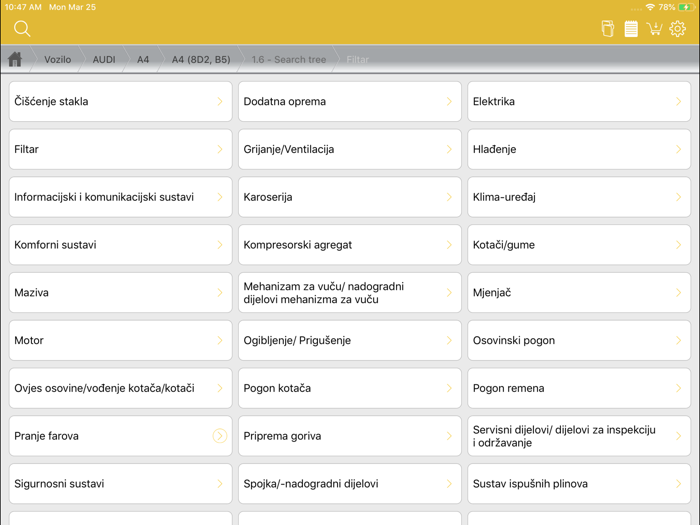
Task: Expand arrow on Klima-uređaj row
Action: pos(679,197)
